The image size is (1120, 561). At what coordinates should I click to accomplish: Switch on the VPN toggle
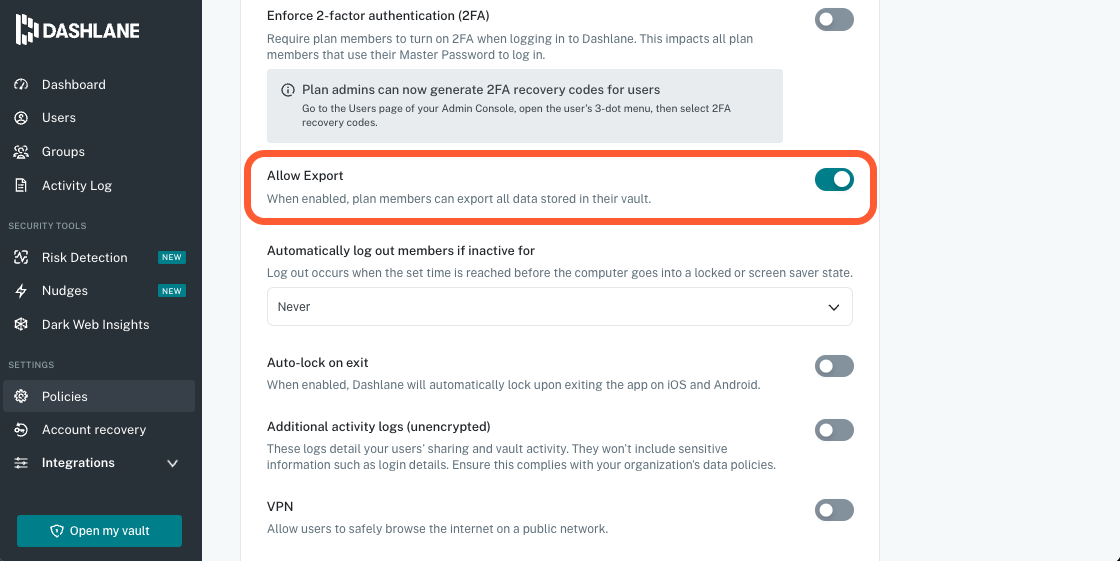834,510
